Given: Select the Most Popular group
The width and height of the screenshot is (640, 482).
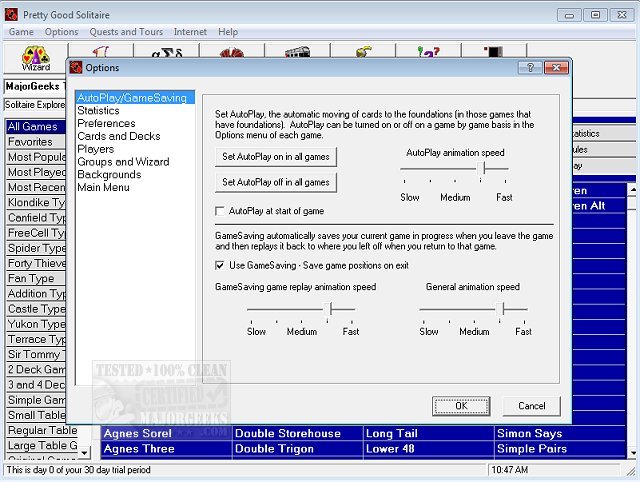Looking at the screenshot, I should click(x=36, y=157).
